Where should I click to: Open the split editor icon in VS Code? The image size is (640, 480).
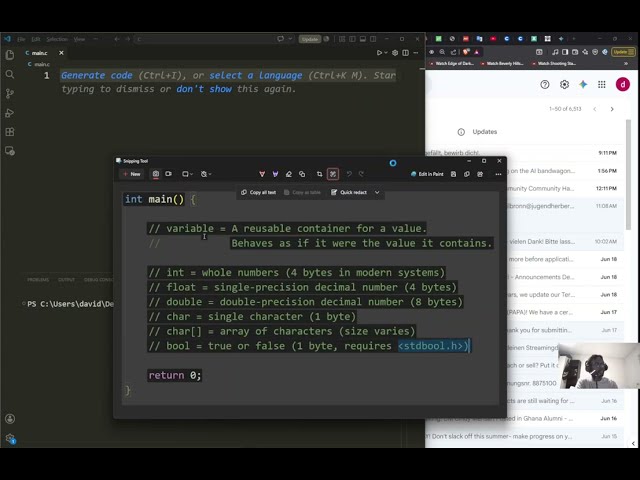(405, 53)
